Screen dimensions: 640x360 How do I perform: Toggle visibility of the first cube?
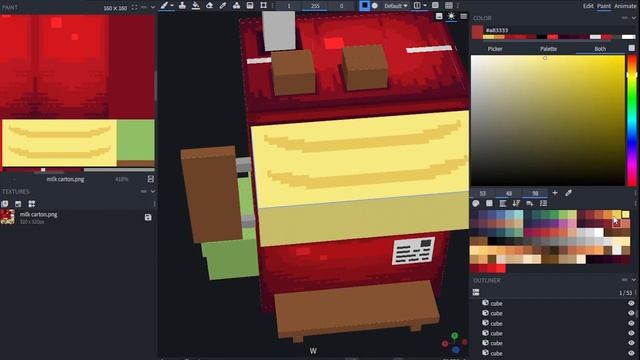pos(631,303)
